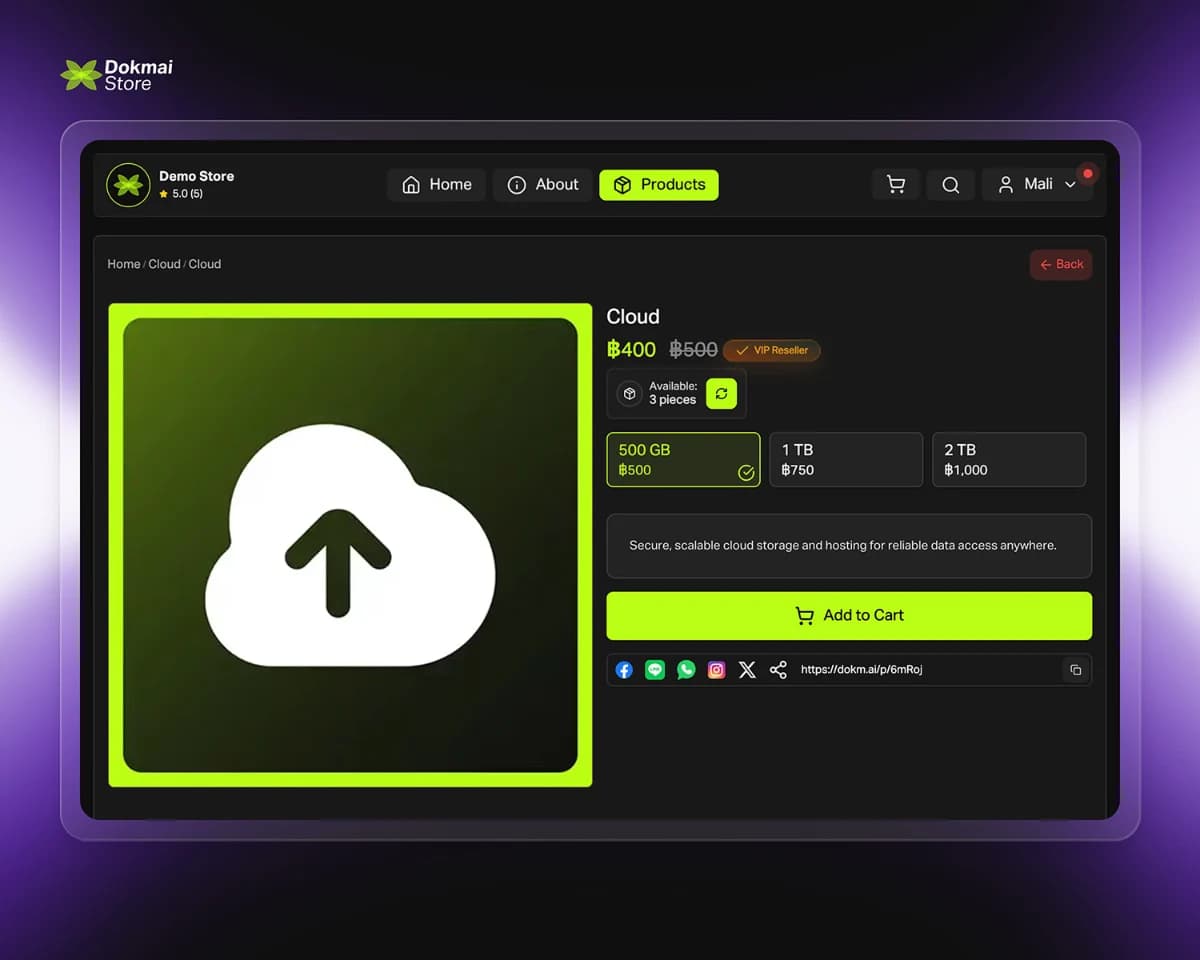Switch to the Products nav tab
Screen dimensions: 1200x960
point(659,185)
